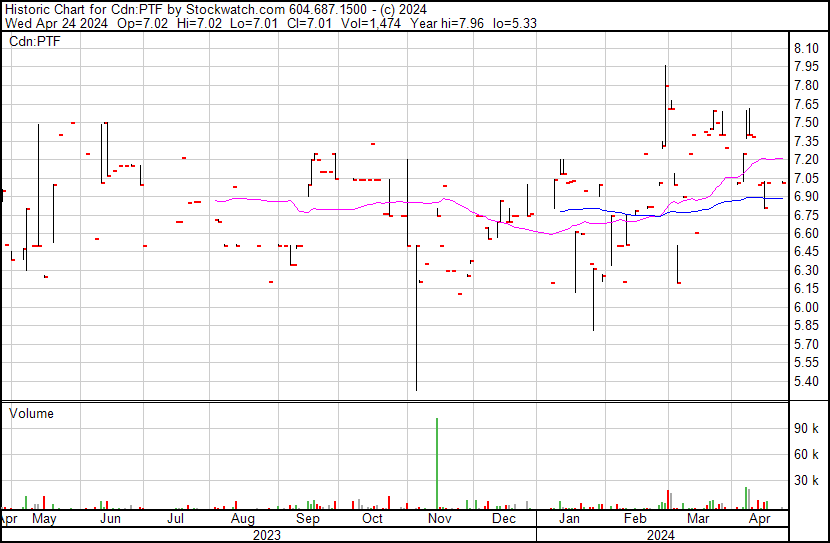Click the 30 k volume axis label
This screenshot has height=543, width=830.
pyautogui.click(x=808, y=480)
